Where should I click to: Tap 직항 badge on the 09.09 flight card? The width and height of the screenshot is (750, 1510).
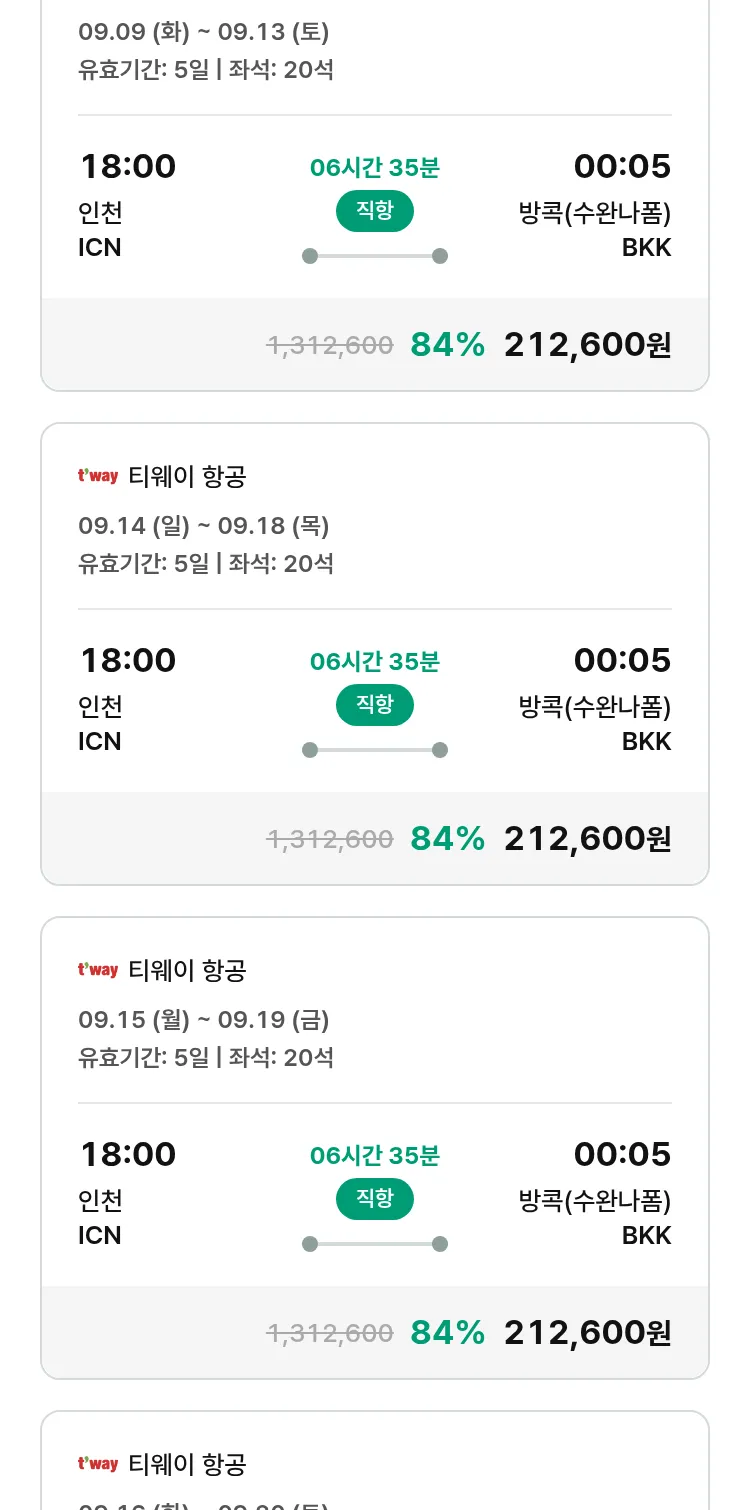(374, 211)
